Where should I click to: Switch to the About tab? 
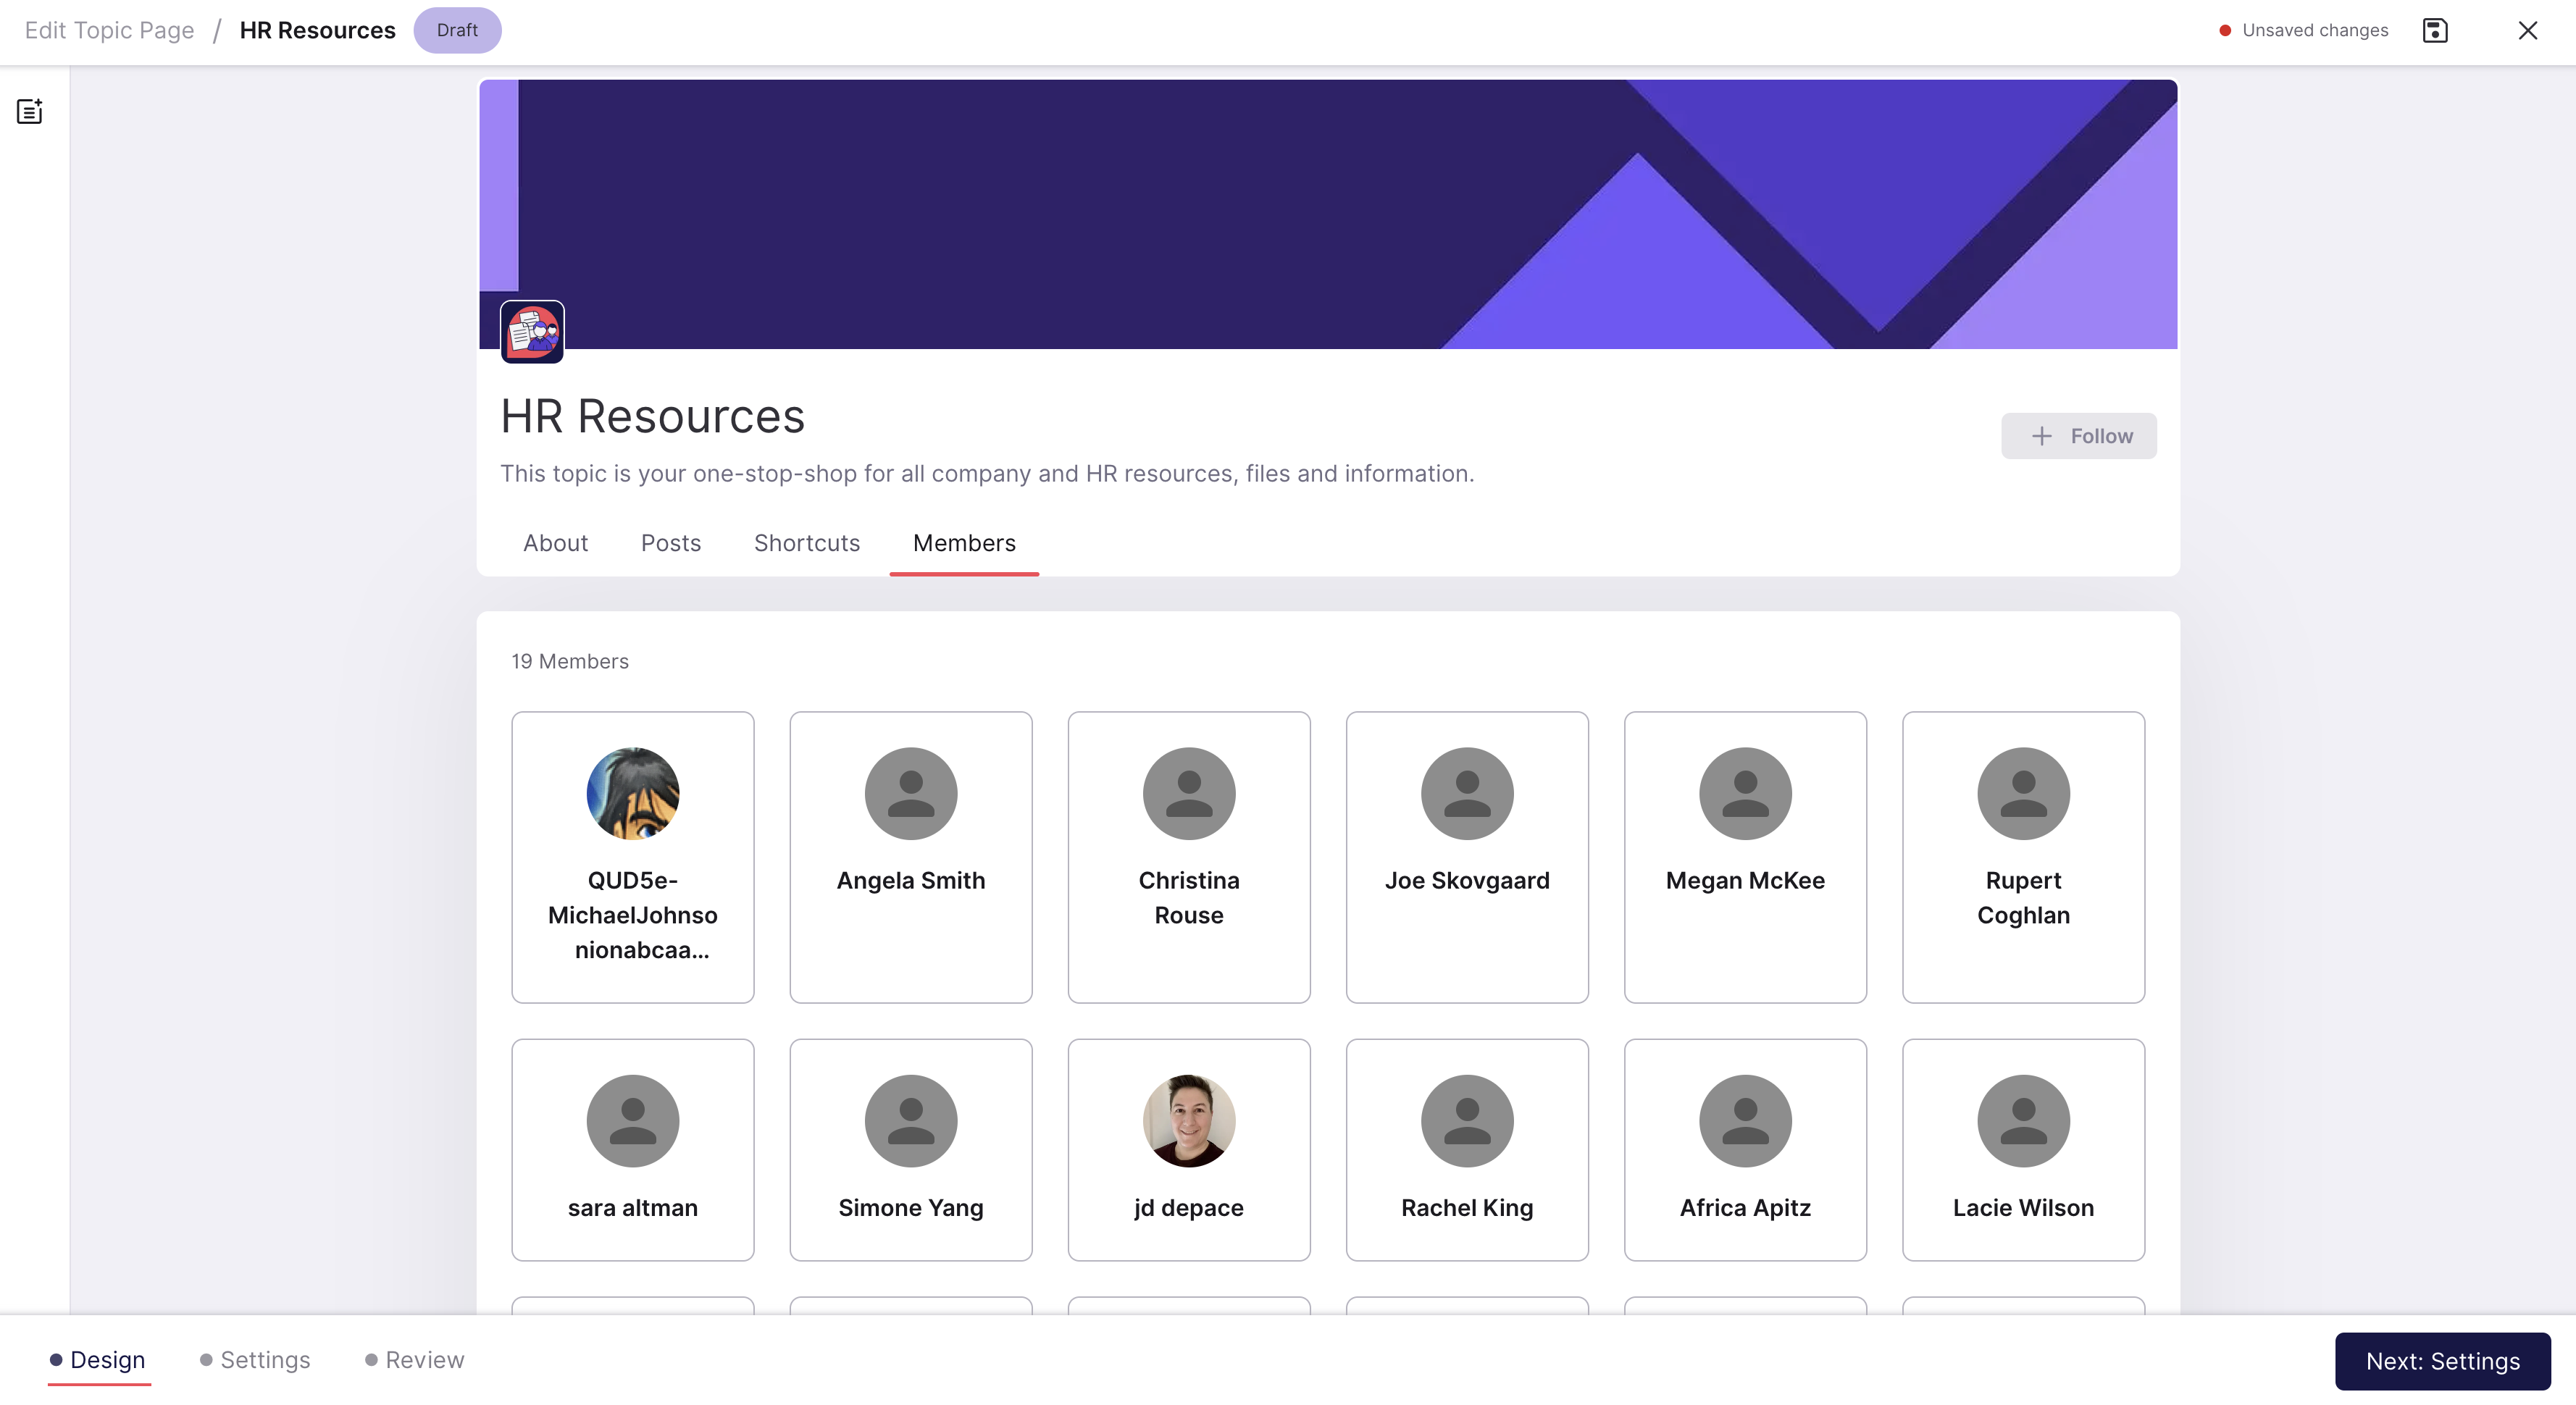(x=555, y=543)
